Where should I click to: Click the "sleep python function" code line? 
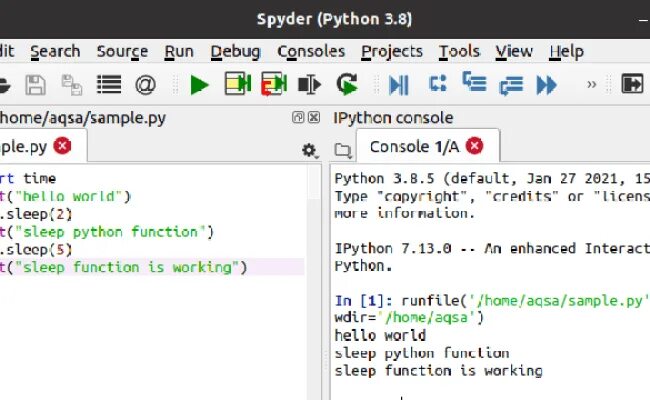107,232
